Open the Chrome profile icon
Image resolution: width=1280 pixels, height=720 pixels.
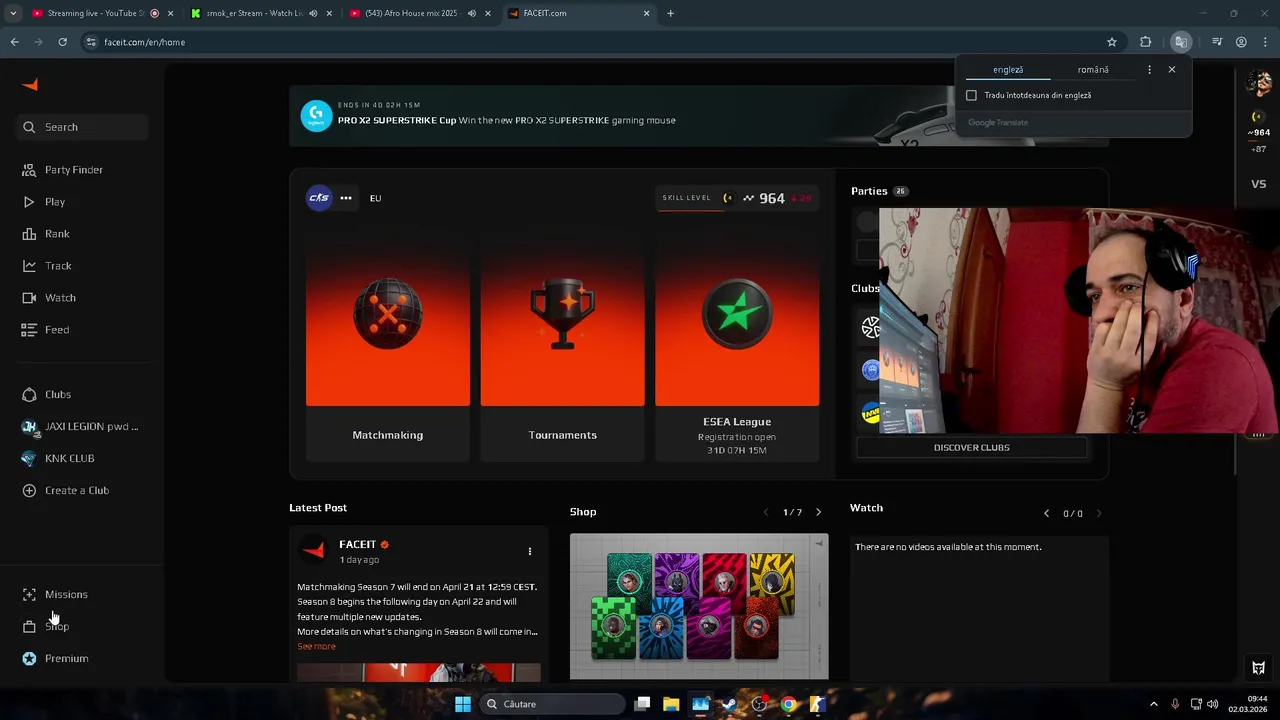tap(1241, 42)
